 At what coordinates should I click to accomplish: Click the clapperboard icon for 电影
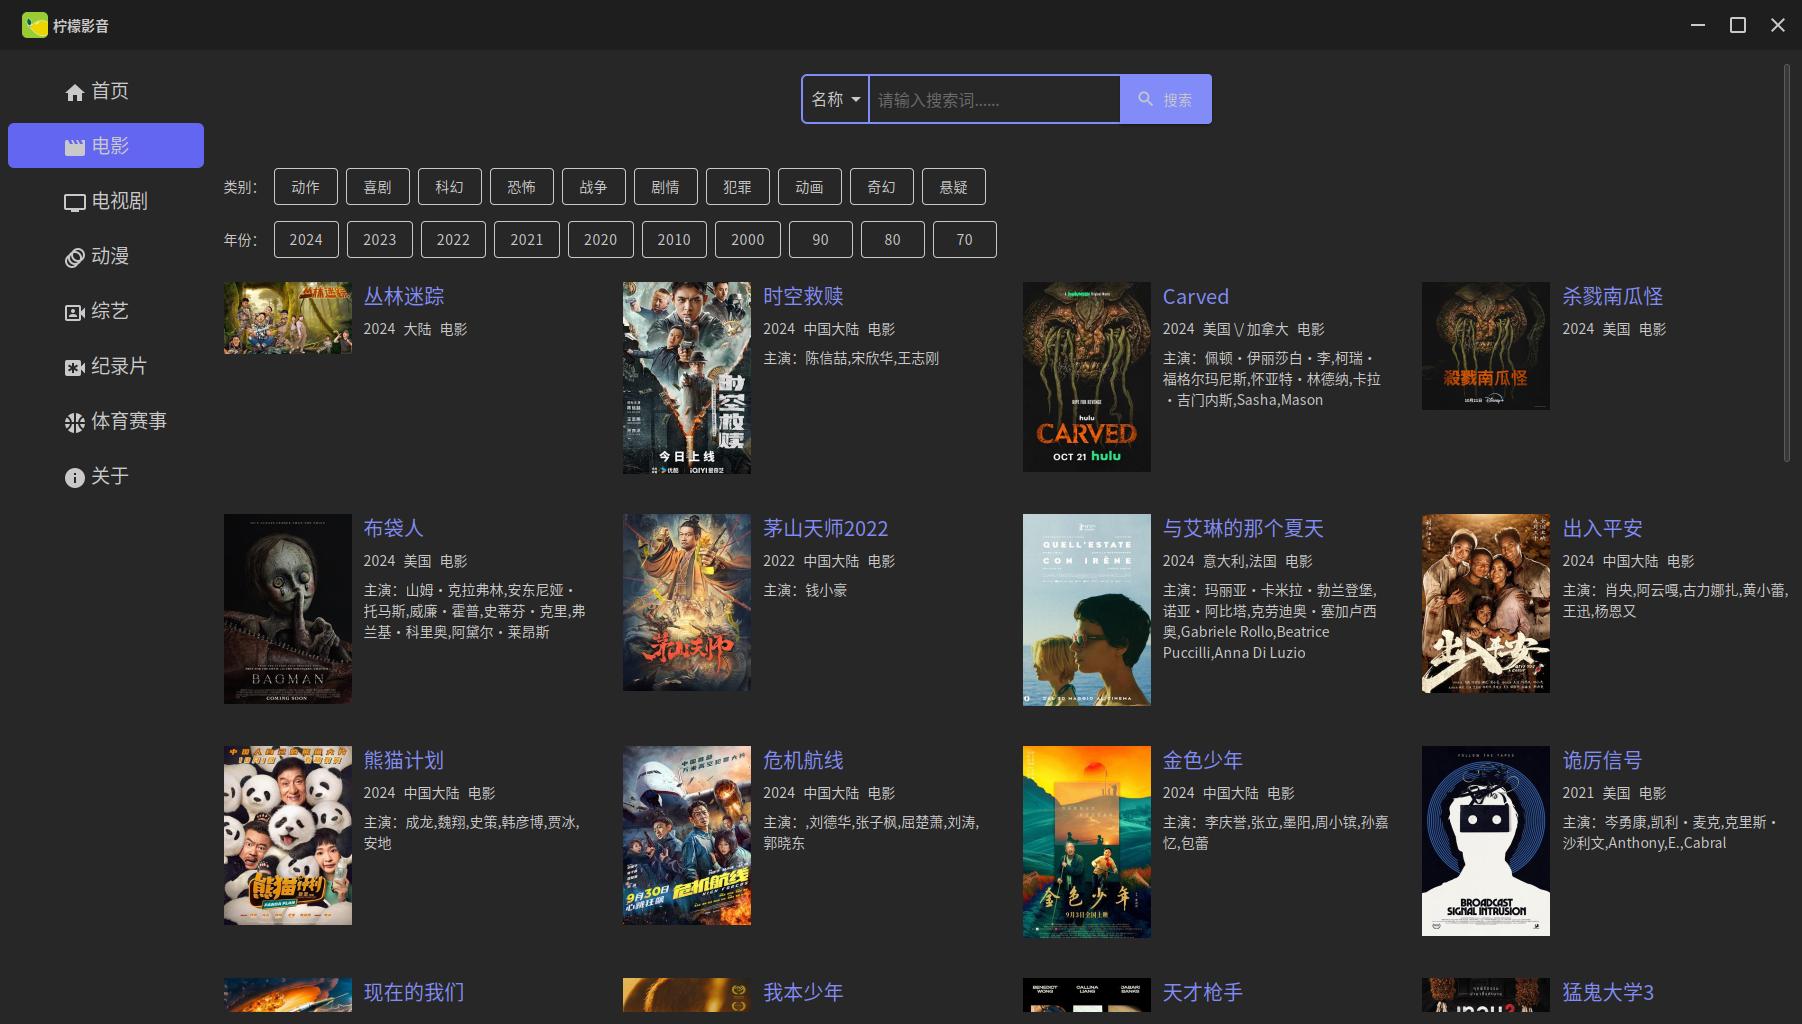75,148
